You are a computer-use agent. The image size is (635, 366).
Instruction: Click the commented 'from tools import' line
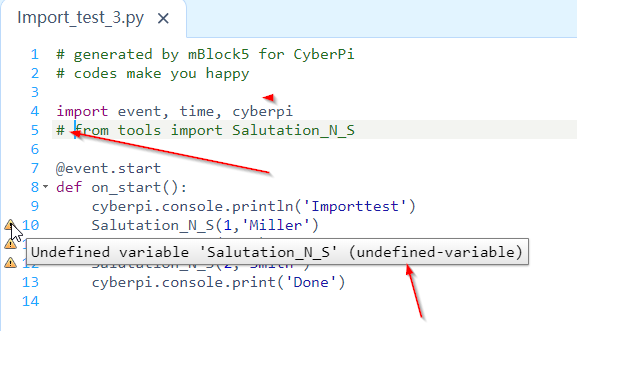click(206, 130)
